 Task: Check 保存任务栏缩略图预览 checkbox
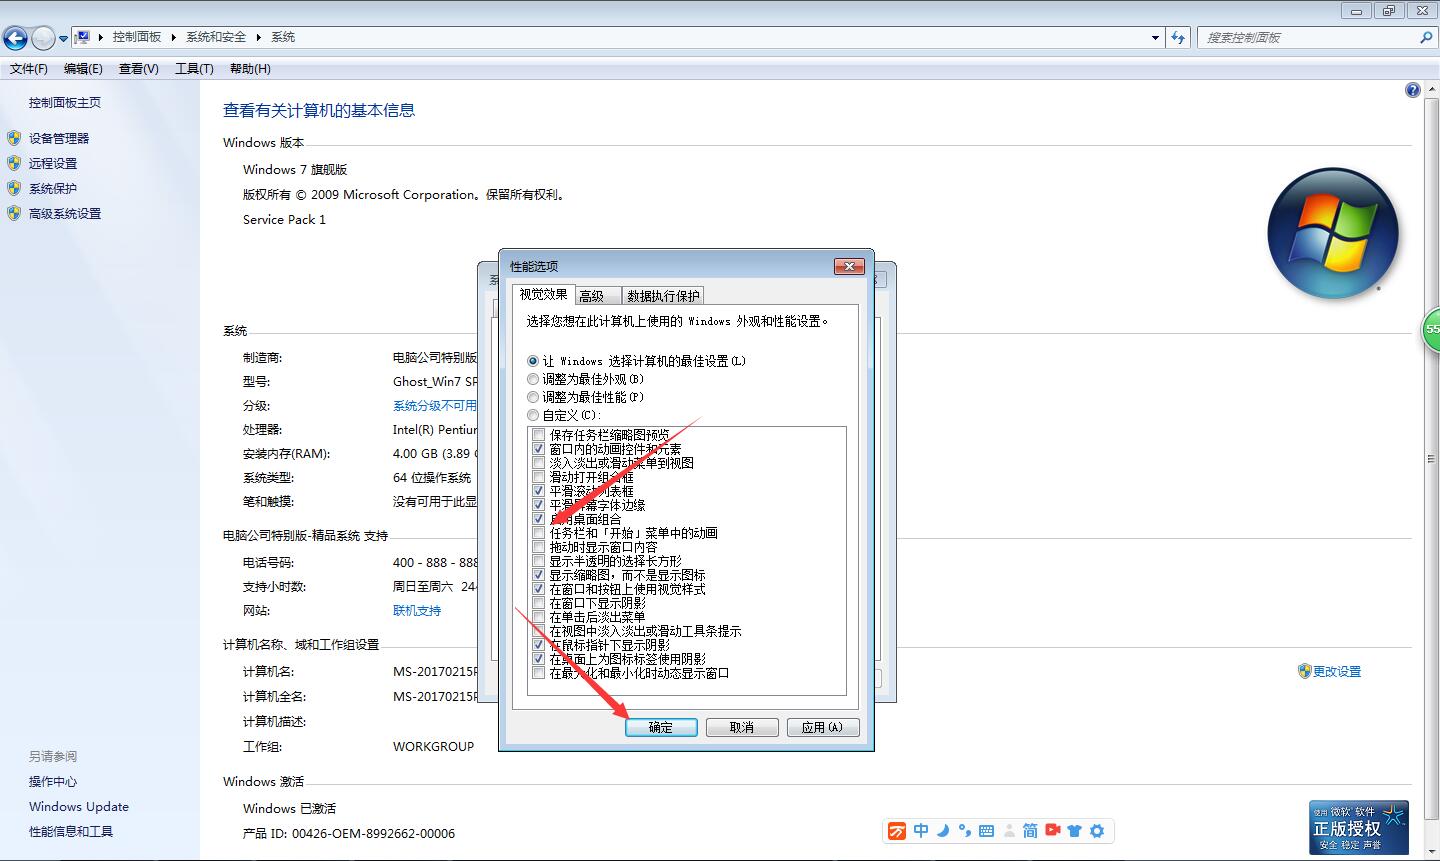pyautogui.click(x=539, y=435)
